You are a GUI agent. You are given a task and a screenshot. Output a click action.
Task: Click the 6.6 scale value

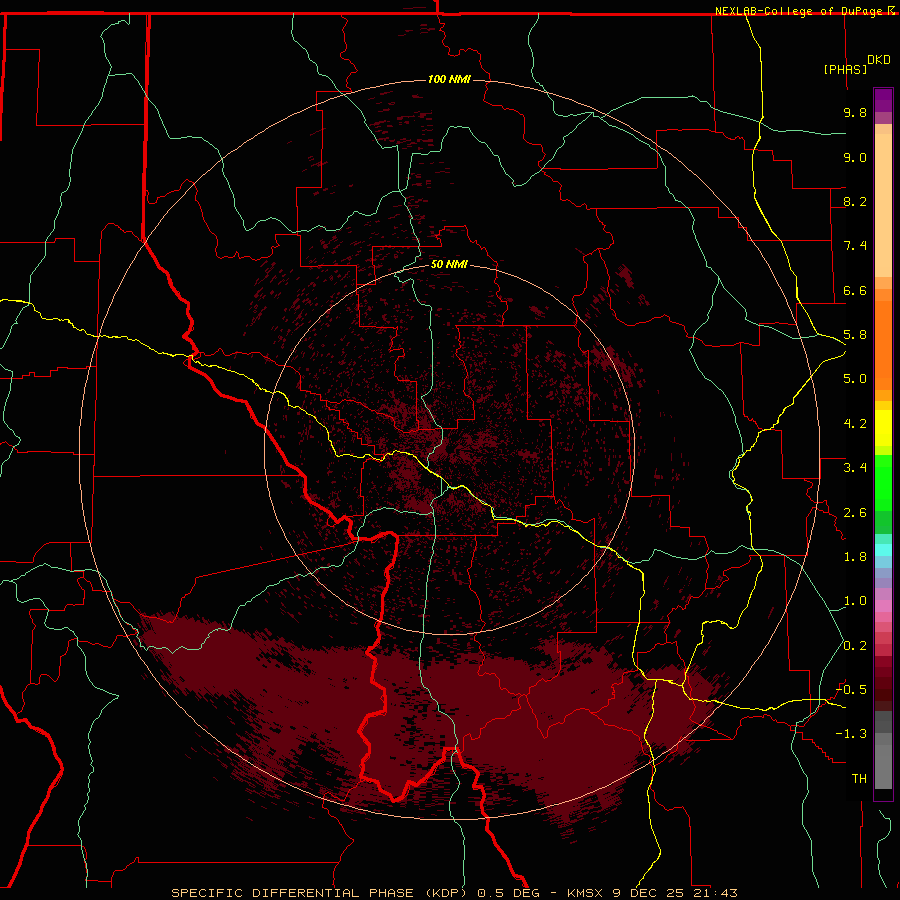[x=855, y=290]
